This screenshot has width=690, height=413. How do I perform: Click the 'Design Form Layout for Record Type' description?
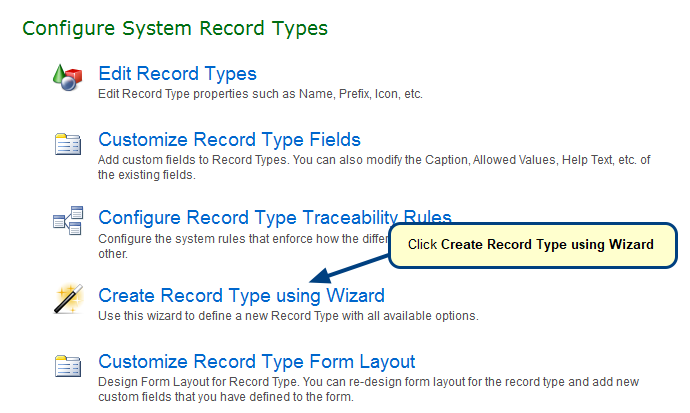(x=368, y=389)
